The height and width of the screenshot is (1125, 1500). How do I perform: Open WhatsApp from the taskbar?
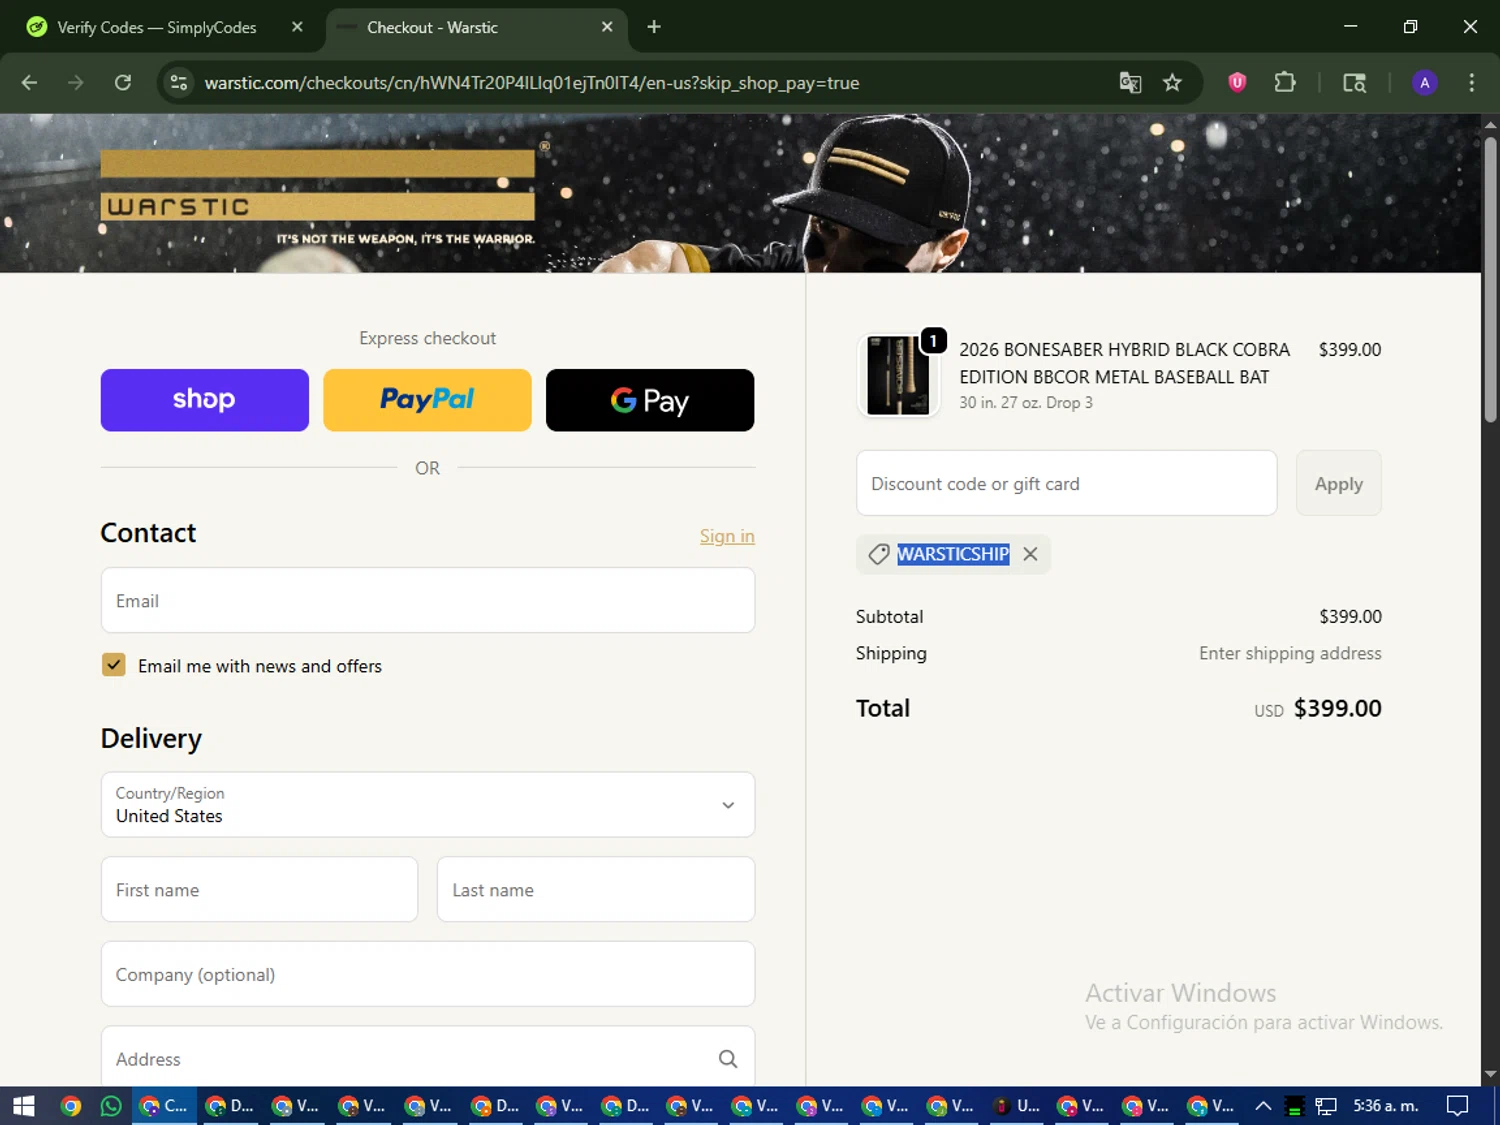[111, 1106]
